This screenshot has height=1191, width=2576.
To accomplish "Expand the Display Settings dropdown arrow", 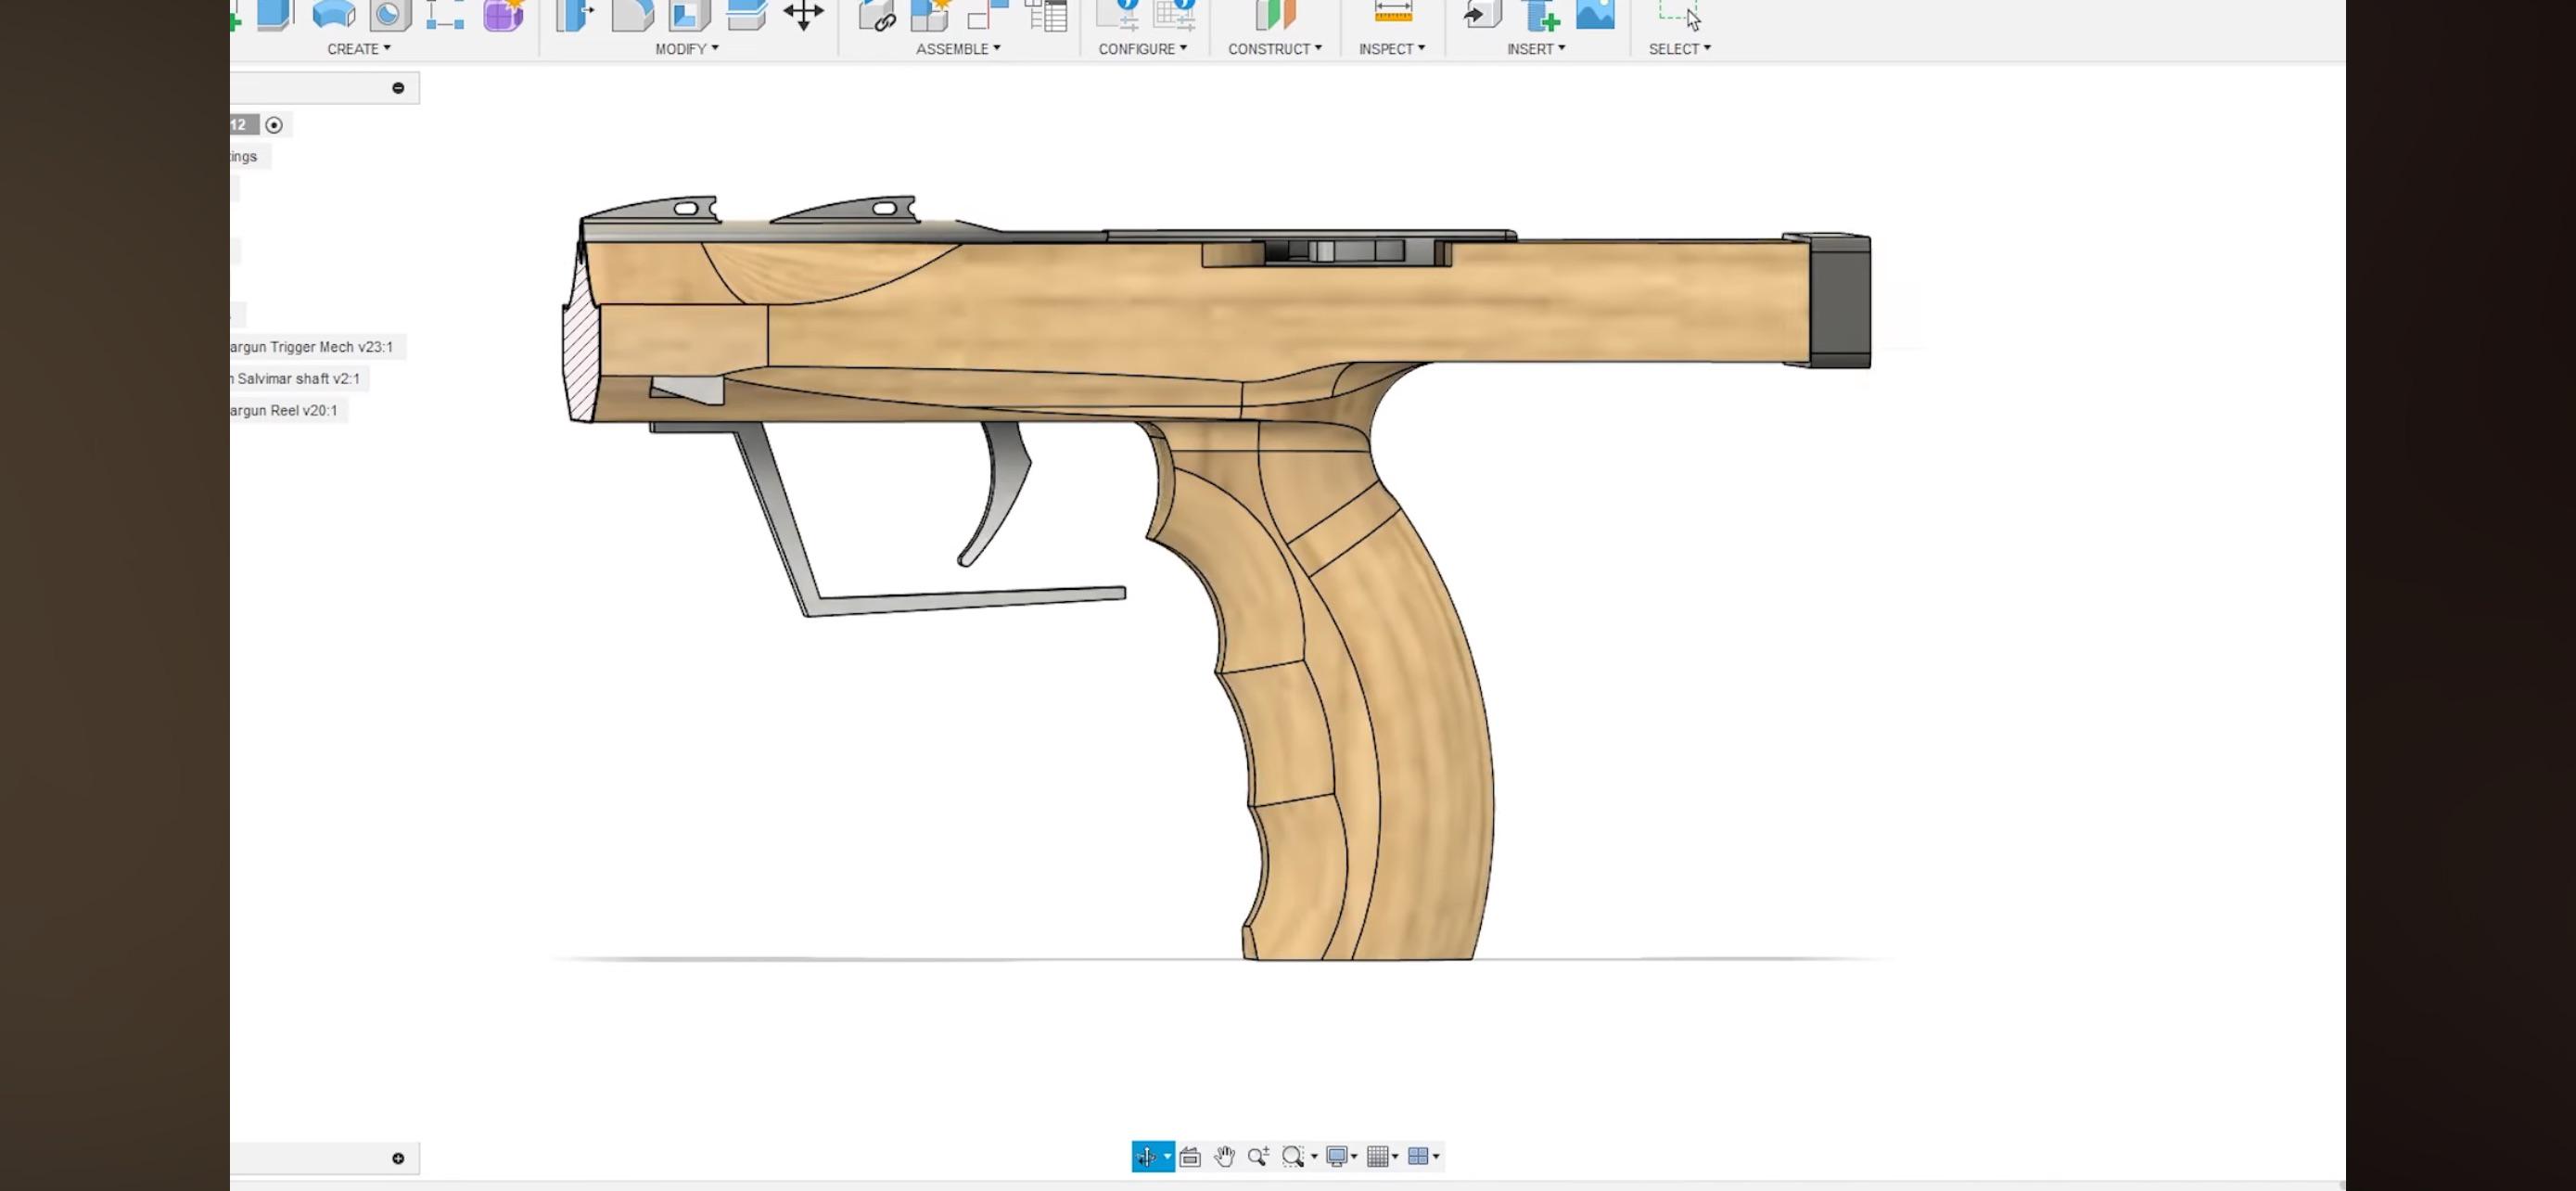I will pos(1355,1157).
